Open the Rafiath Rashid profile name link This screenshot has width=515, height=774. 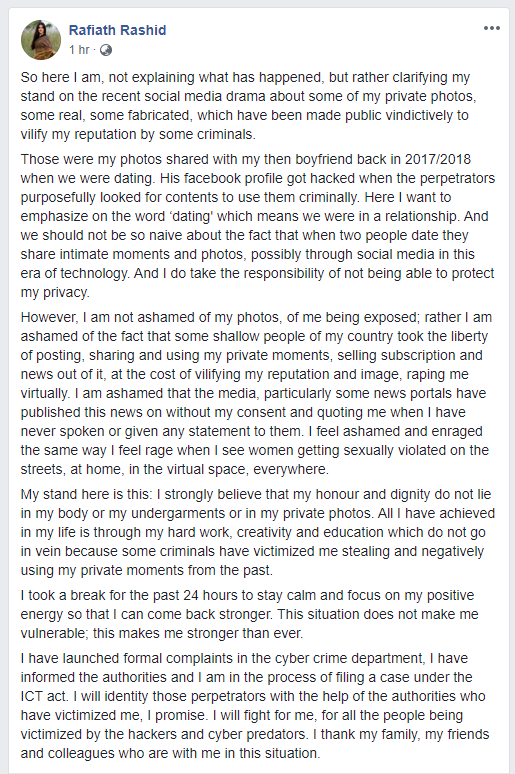tap(118, 30)
